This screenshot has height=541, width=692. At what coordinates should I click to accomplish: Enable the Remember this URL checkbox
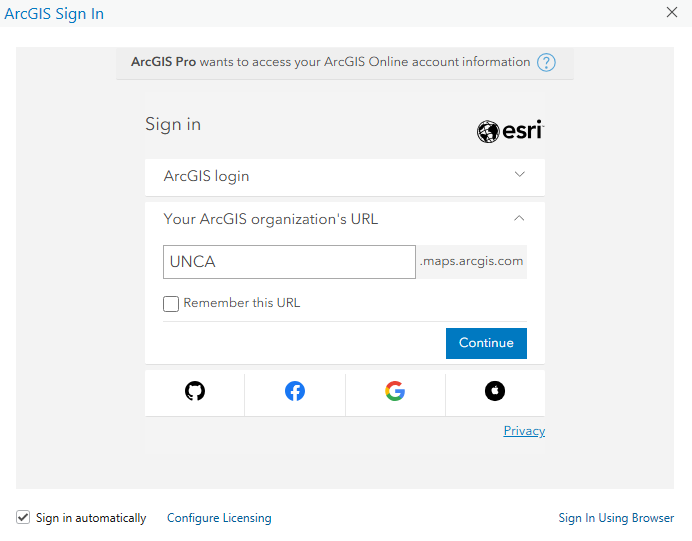tap(171, 304)
